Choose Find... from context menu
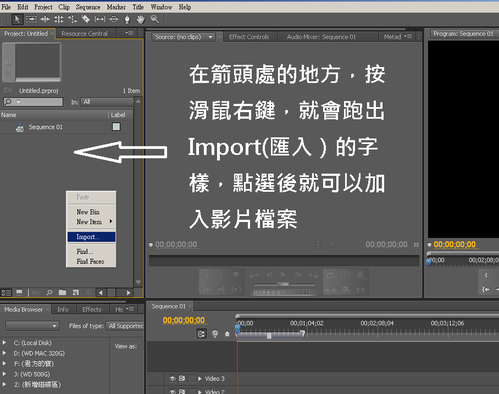499x394 pixels. coord(91,251)
